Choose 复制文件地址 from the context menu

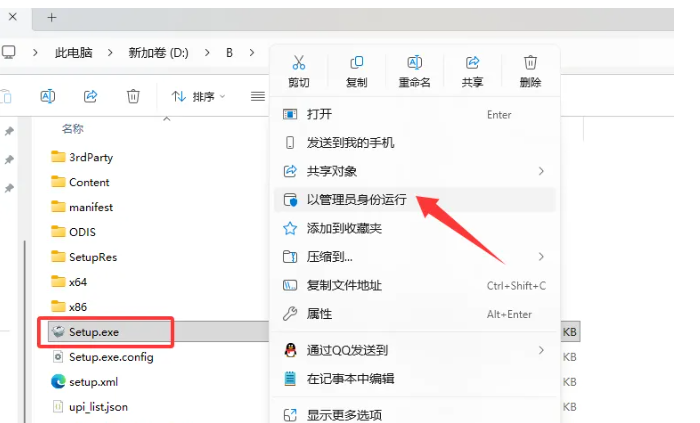click(x=344, y=286)
